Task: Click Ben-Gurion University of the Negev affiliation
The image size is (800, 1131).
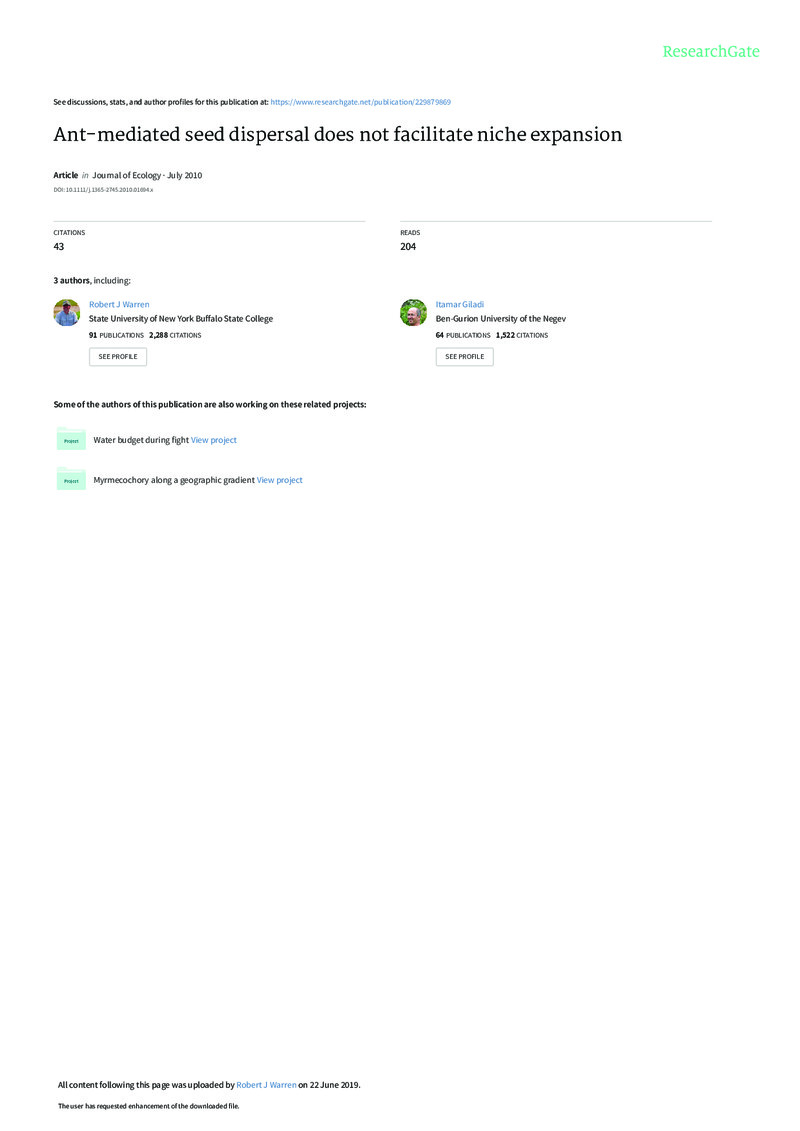Action: [x=501, y=319]
